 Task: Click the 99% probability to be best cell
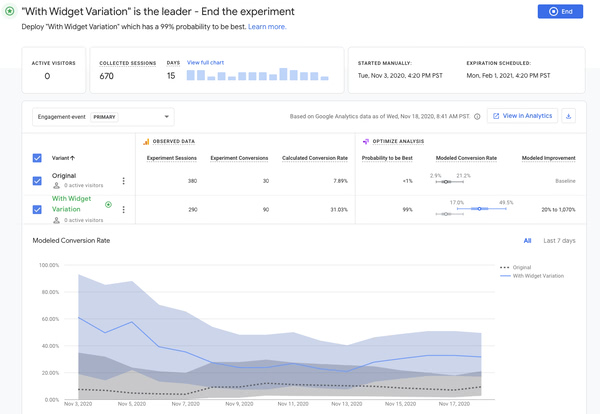pos(408,210)
